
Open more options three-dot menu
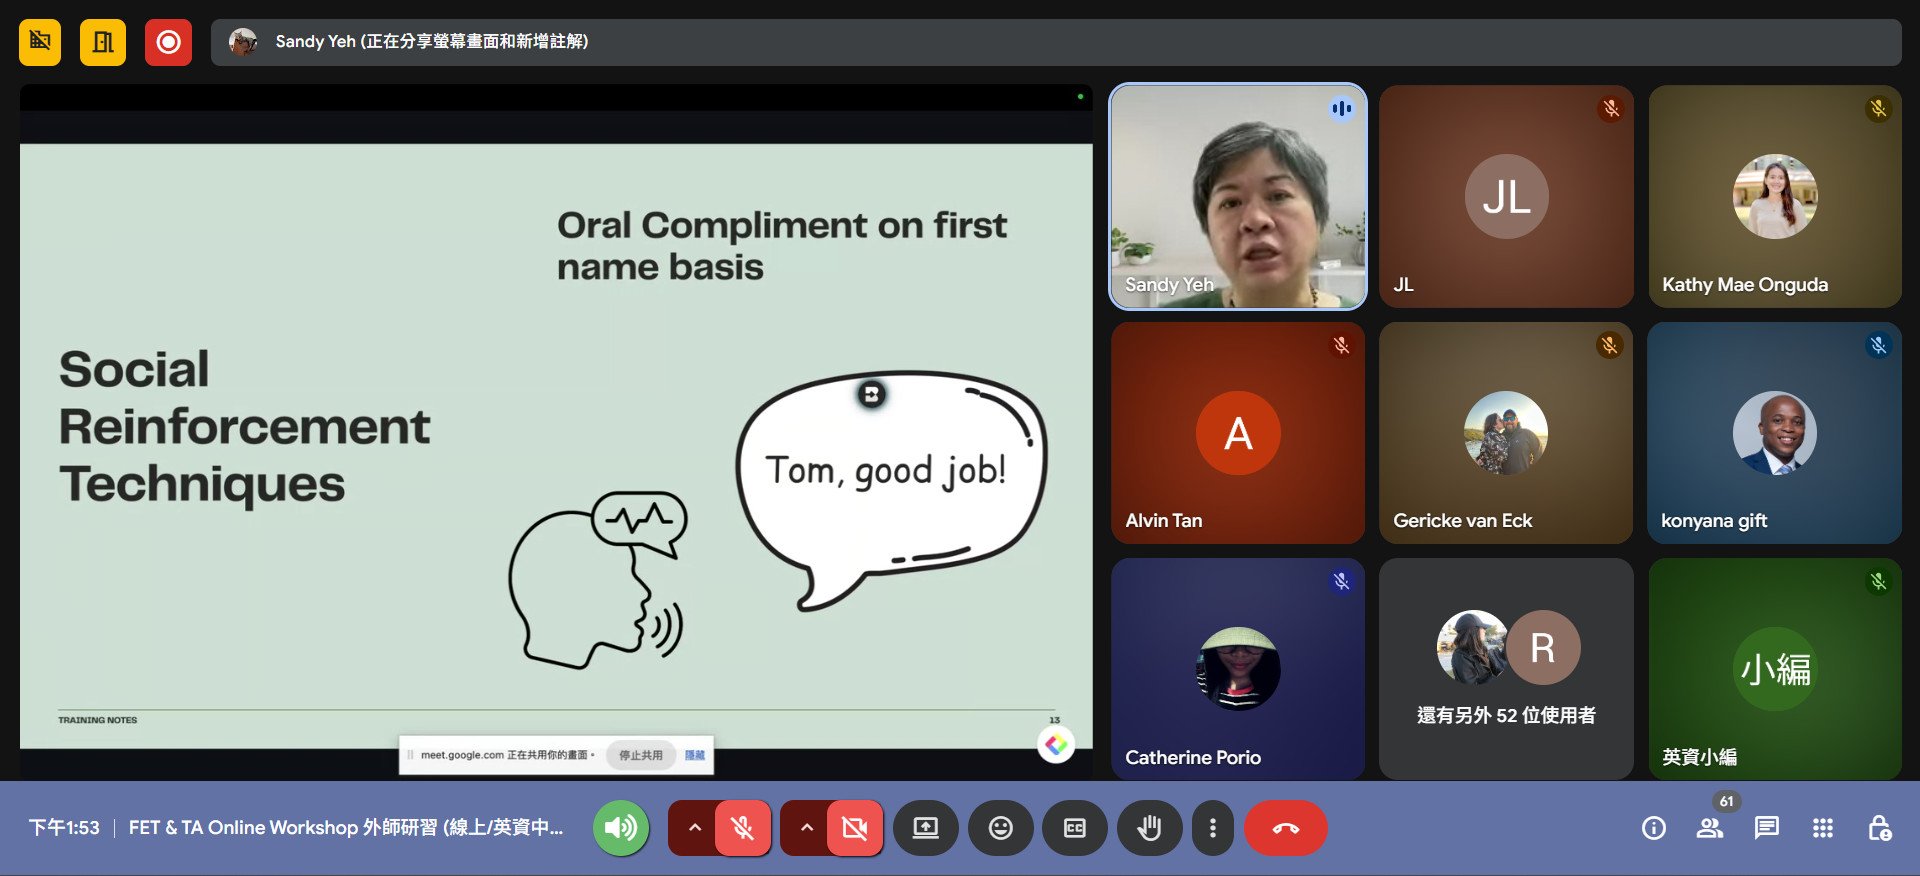(1212, 828)
